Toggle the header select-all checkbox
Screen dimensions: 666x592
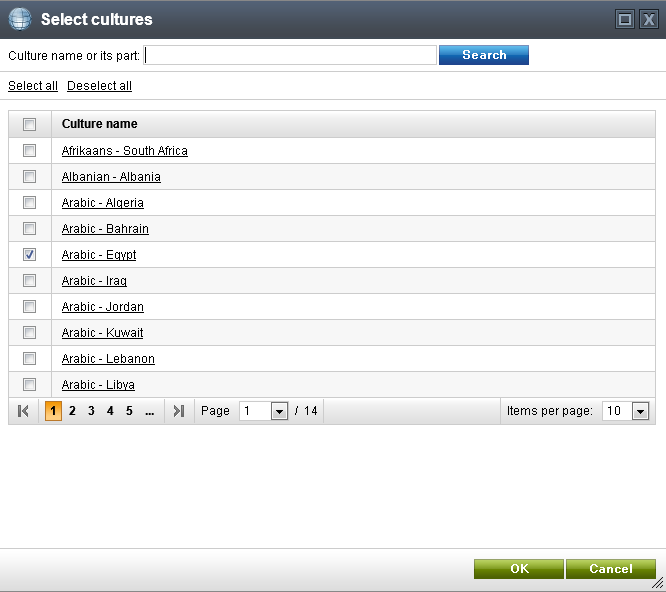click(x=29, y=124)
